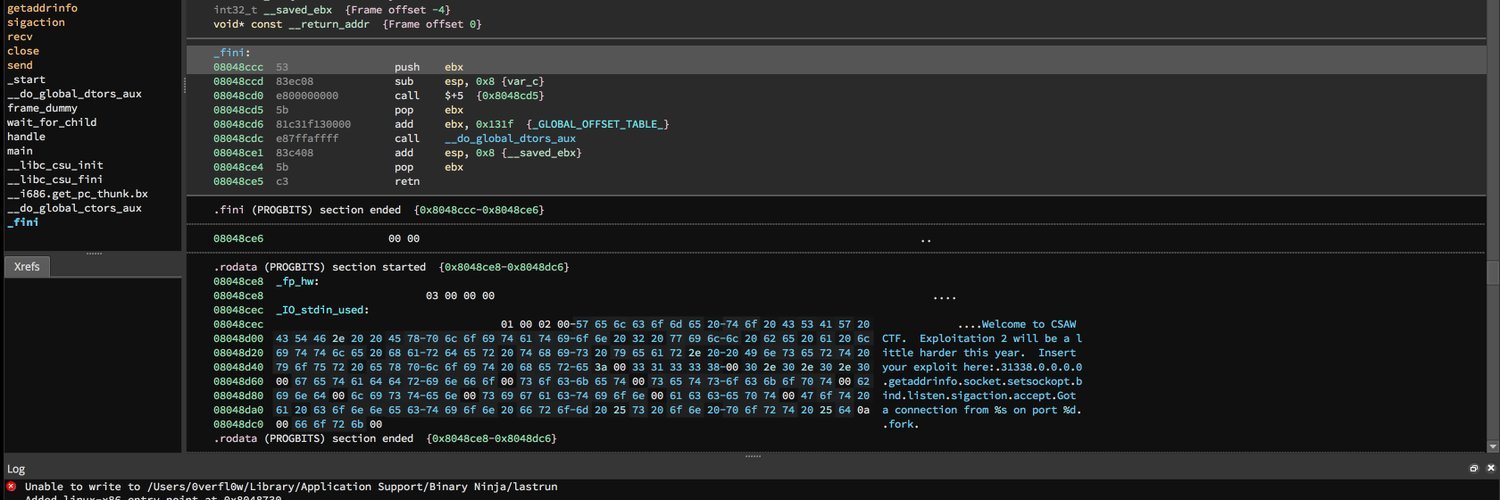Select __do_global_ctors_aux function
Image resolution: width=1500 pixels, height=500 pixels.
[x=74, y=208]
